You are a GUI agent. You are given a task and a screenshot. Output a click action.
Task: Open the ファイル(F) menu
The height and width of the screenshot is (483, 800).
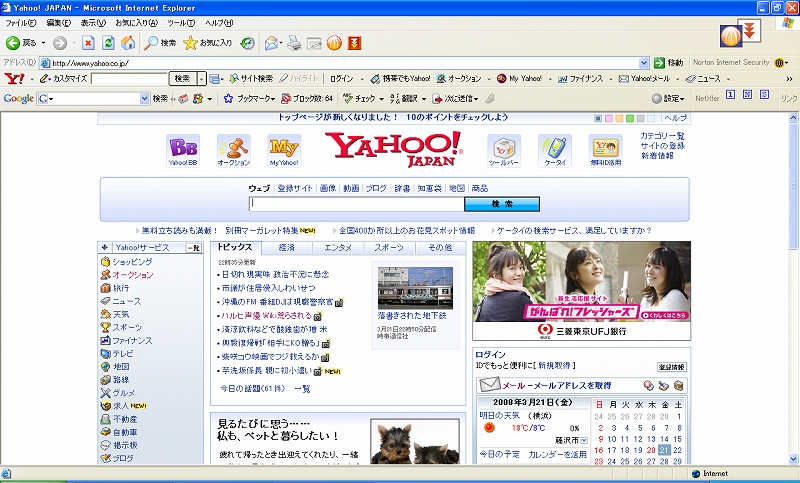[x=20, y=23]
